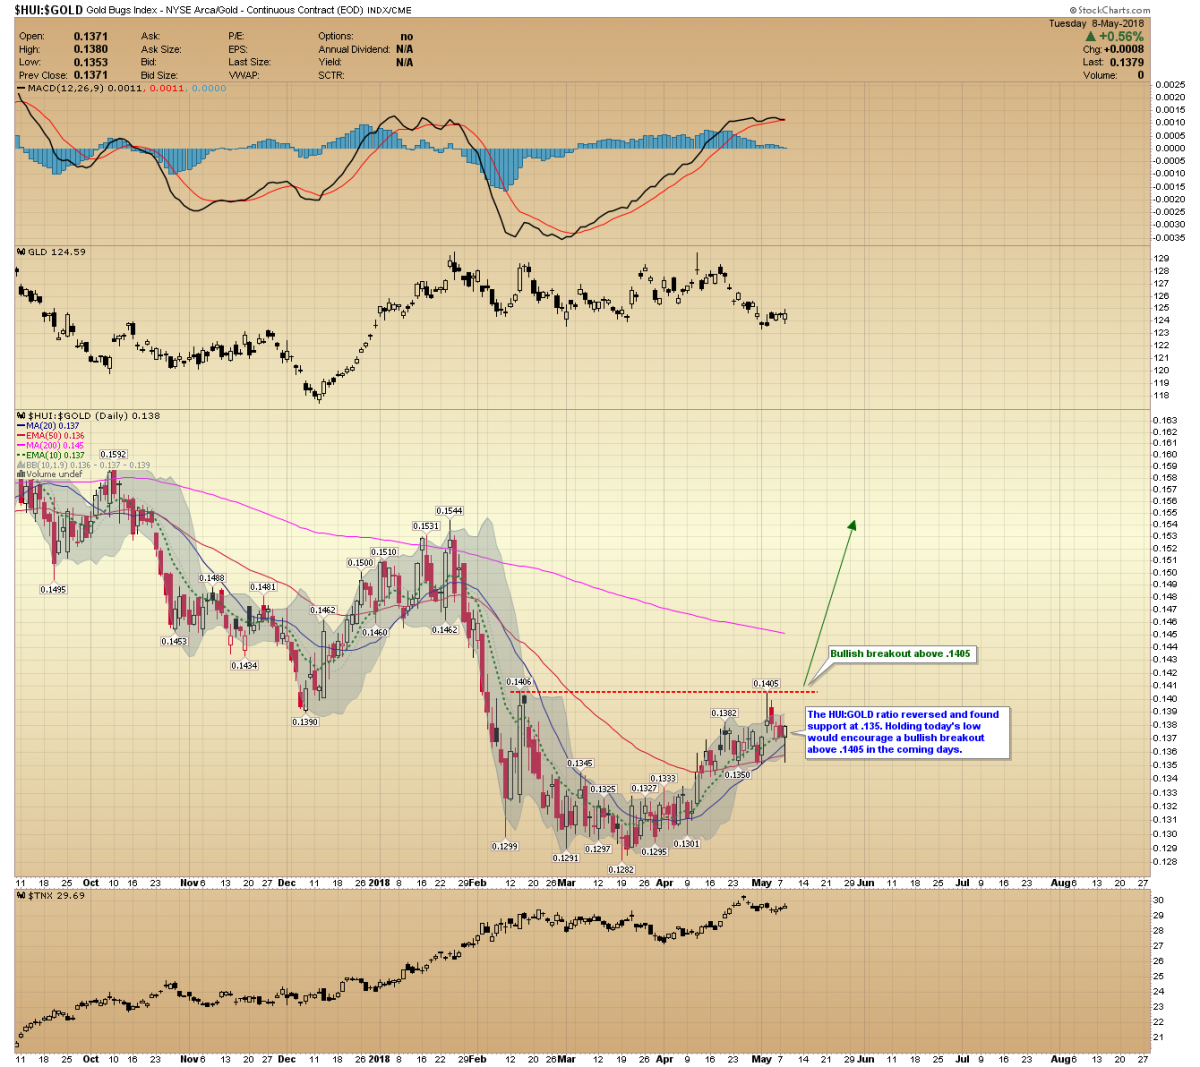Click the GLD 124.59 panel icon
The image size is (1200, 1067).
coord(19,252)
